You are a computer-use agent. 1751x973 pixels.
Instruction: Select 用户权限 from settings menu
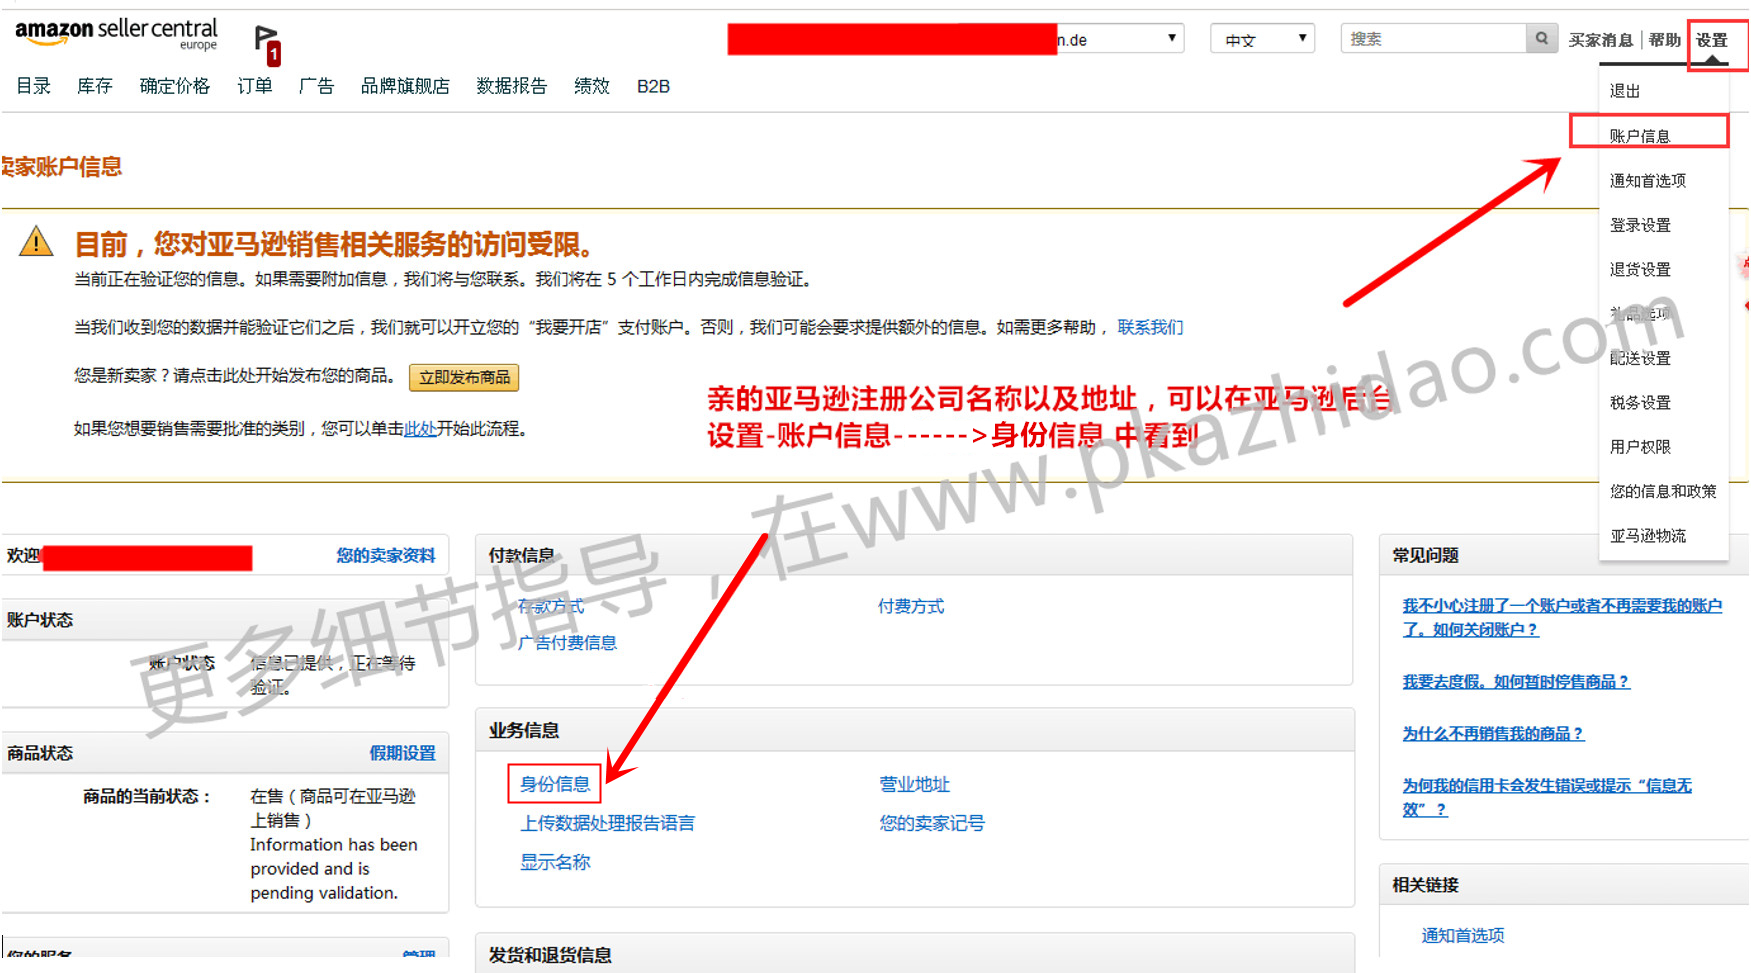point(1640,447)
